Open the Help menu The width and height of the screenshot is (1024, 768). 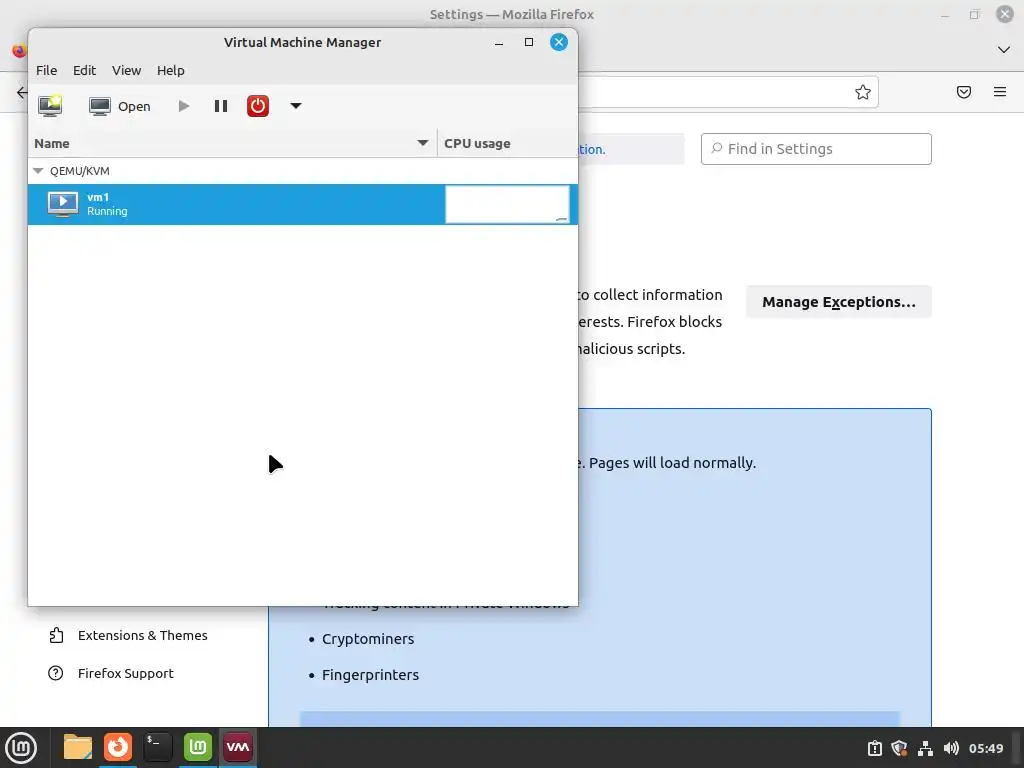(170, 71)
